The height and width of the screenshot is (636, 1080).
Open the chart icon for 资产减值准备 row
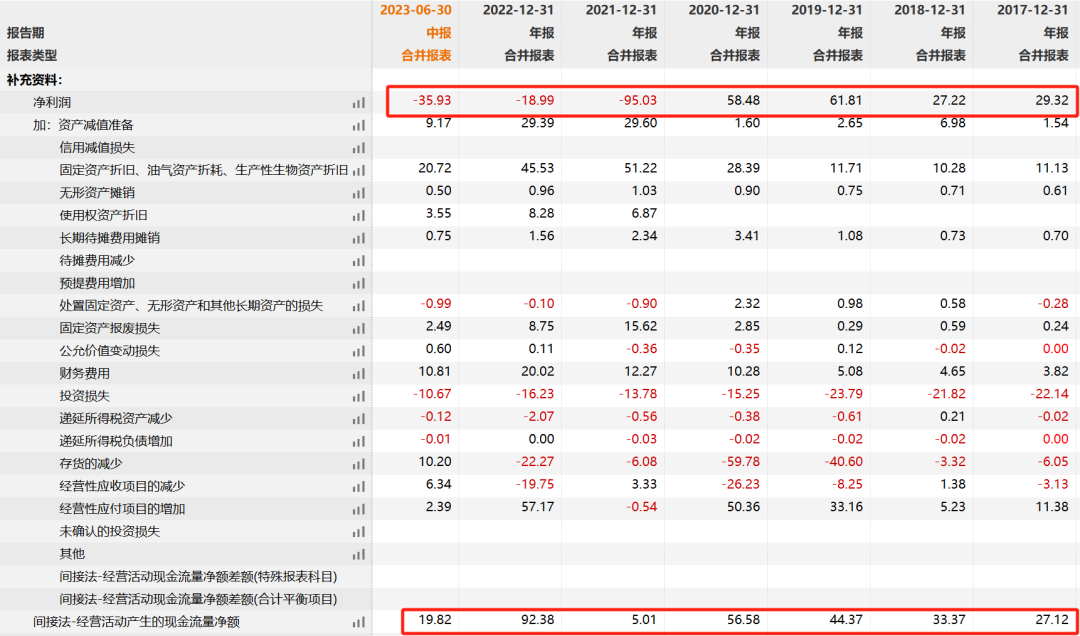pyautogui.click(x=358, y=125)
